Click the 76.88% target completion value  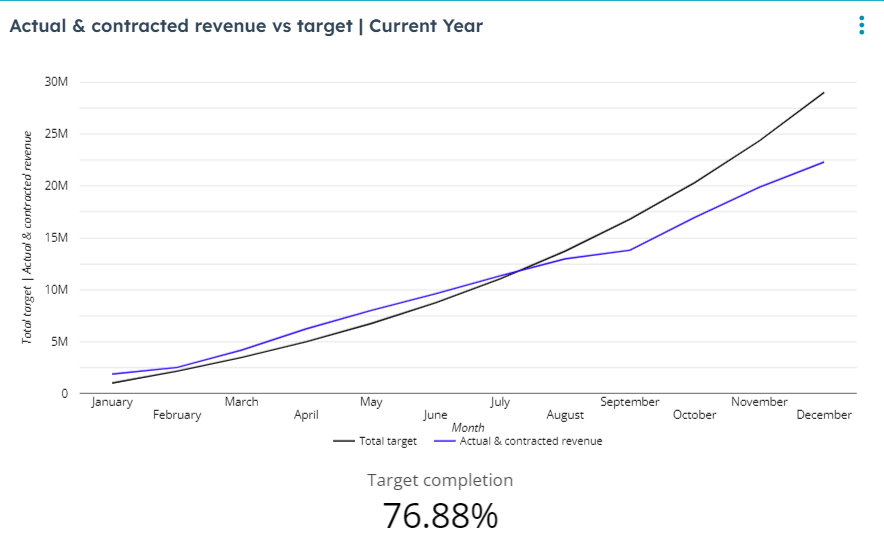[x=440, y=515]
